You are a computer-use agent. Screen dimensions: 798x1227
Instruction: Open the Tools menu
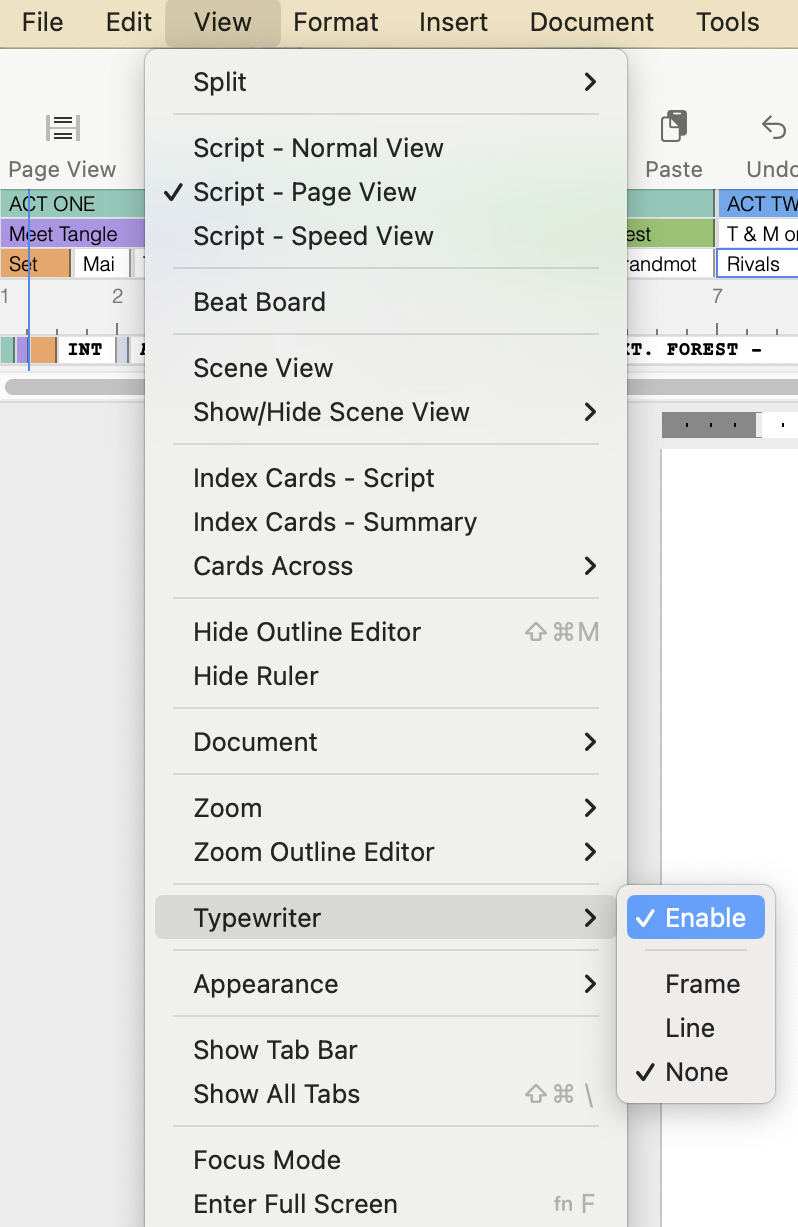[728, 22]
